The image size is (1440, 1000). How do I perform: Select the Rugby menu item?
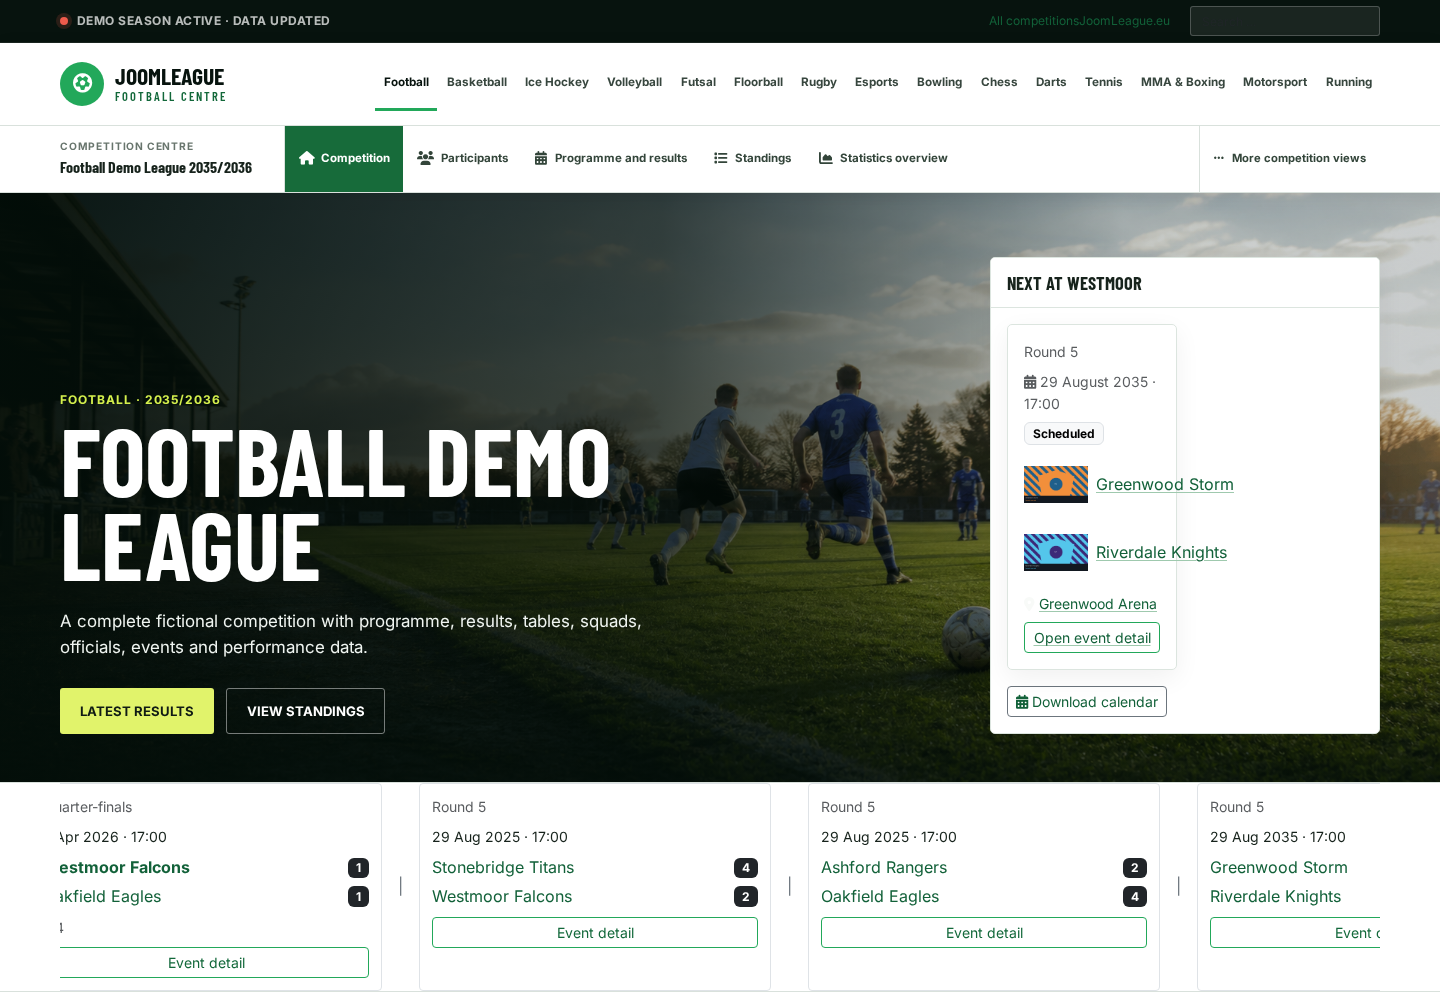coord(818,82)
